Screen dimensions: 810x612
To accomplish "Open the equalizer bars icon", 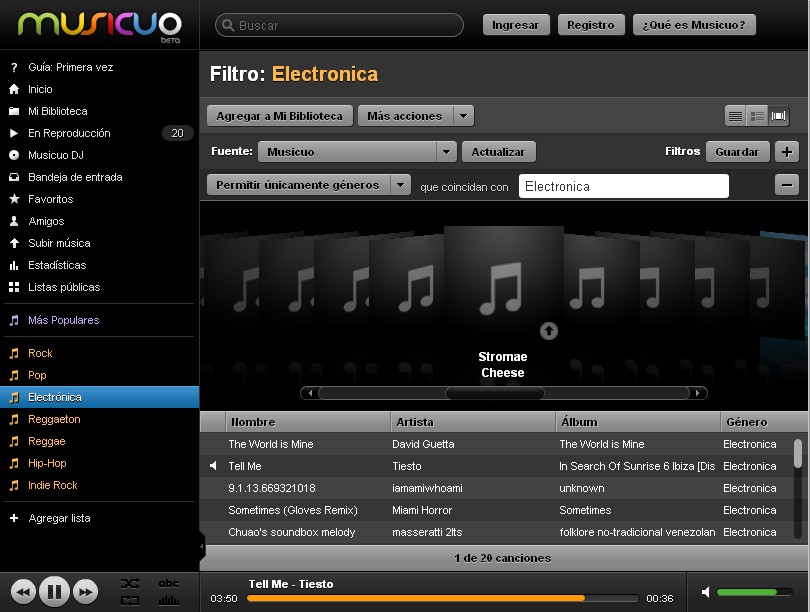I will tap(168, 600).
